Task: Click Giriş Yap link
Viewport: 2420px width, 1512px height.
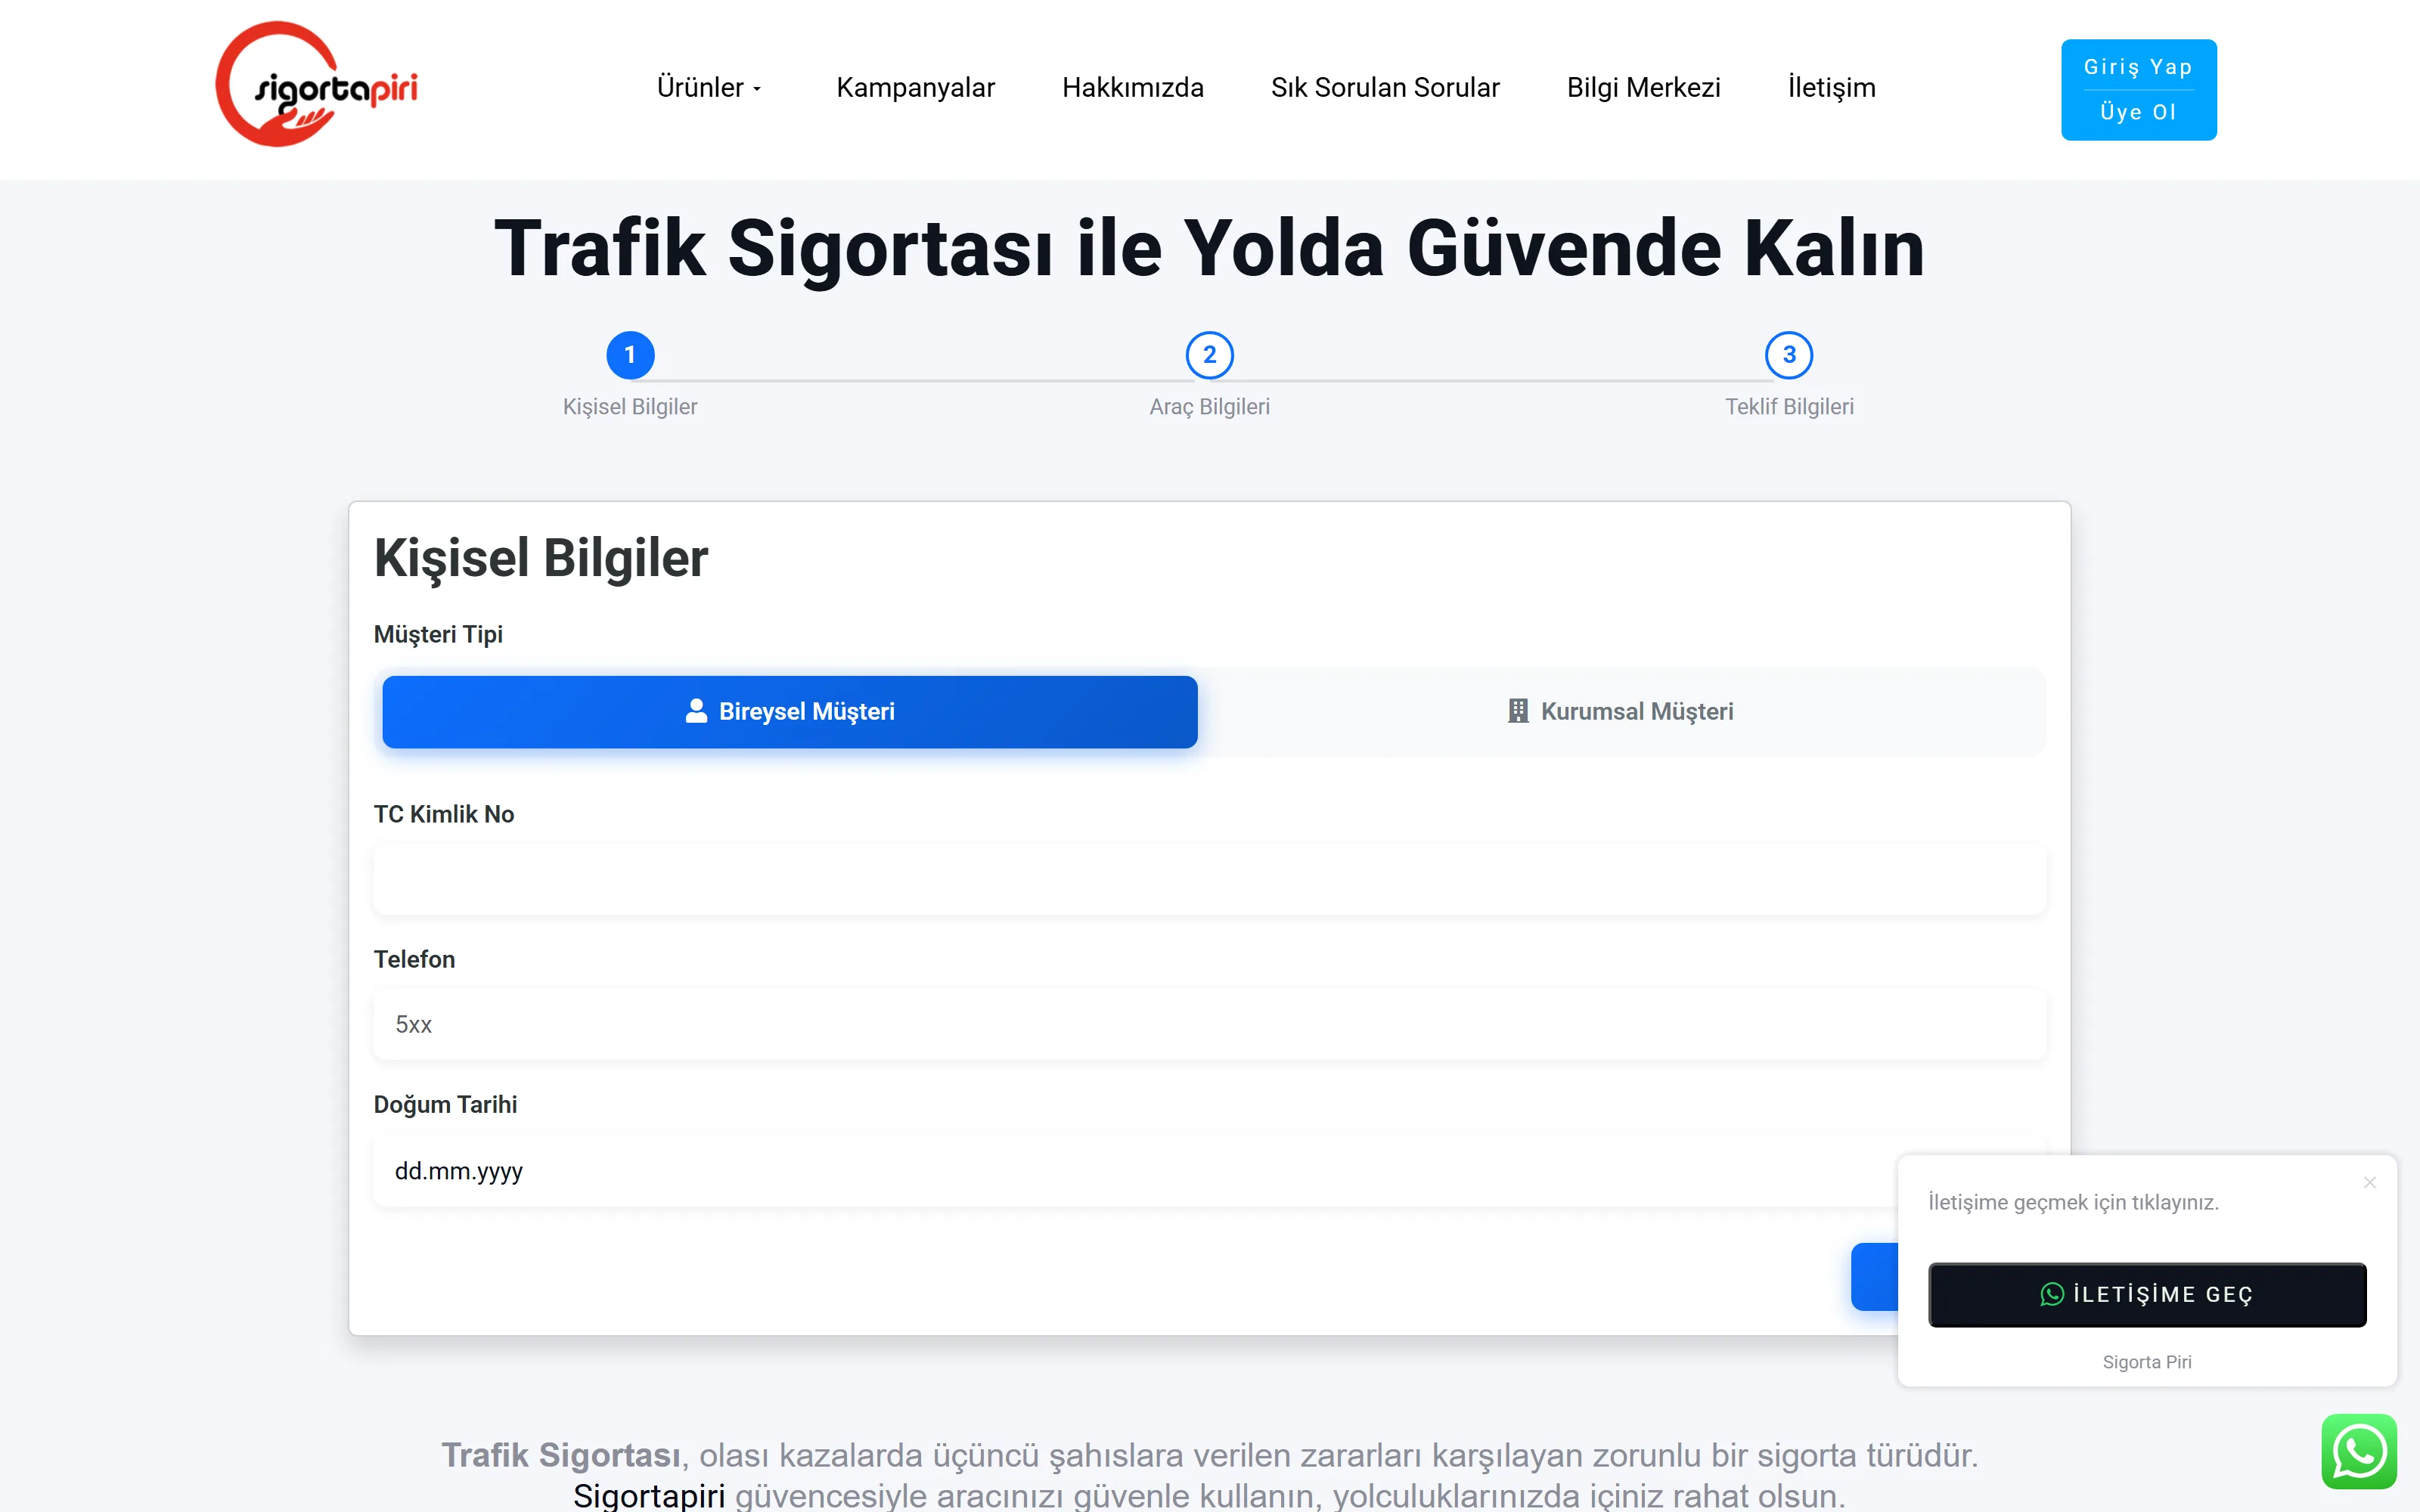Action: point(2138,67)
